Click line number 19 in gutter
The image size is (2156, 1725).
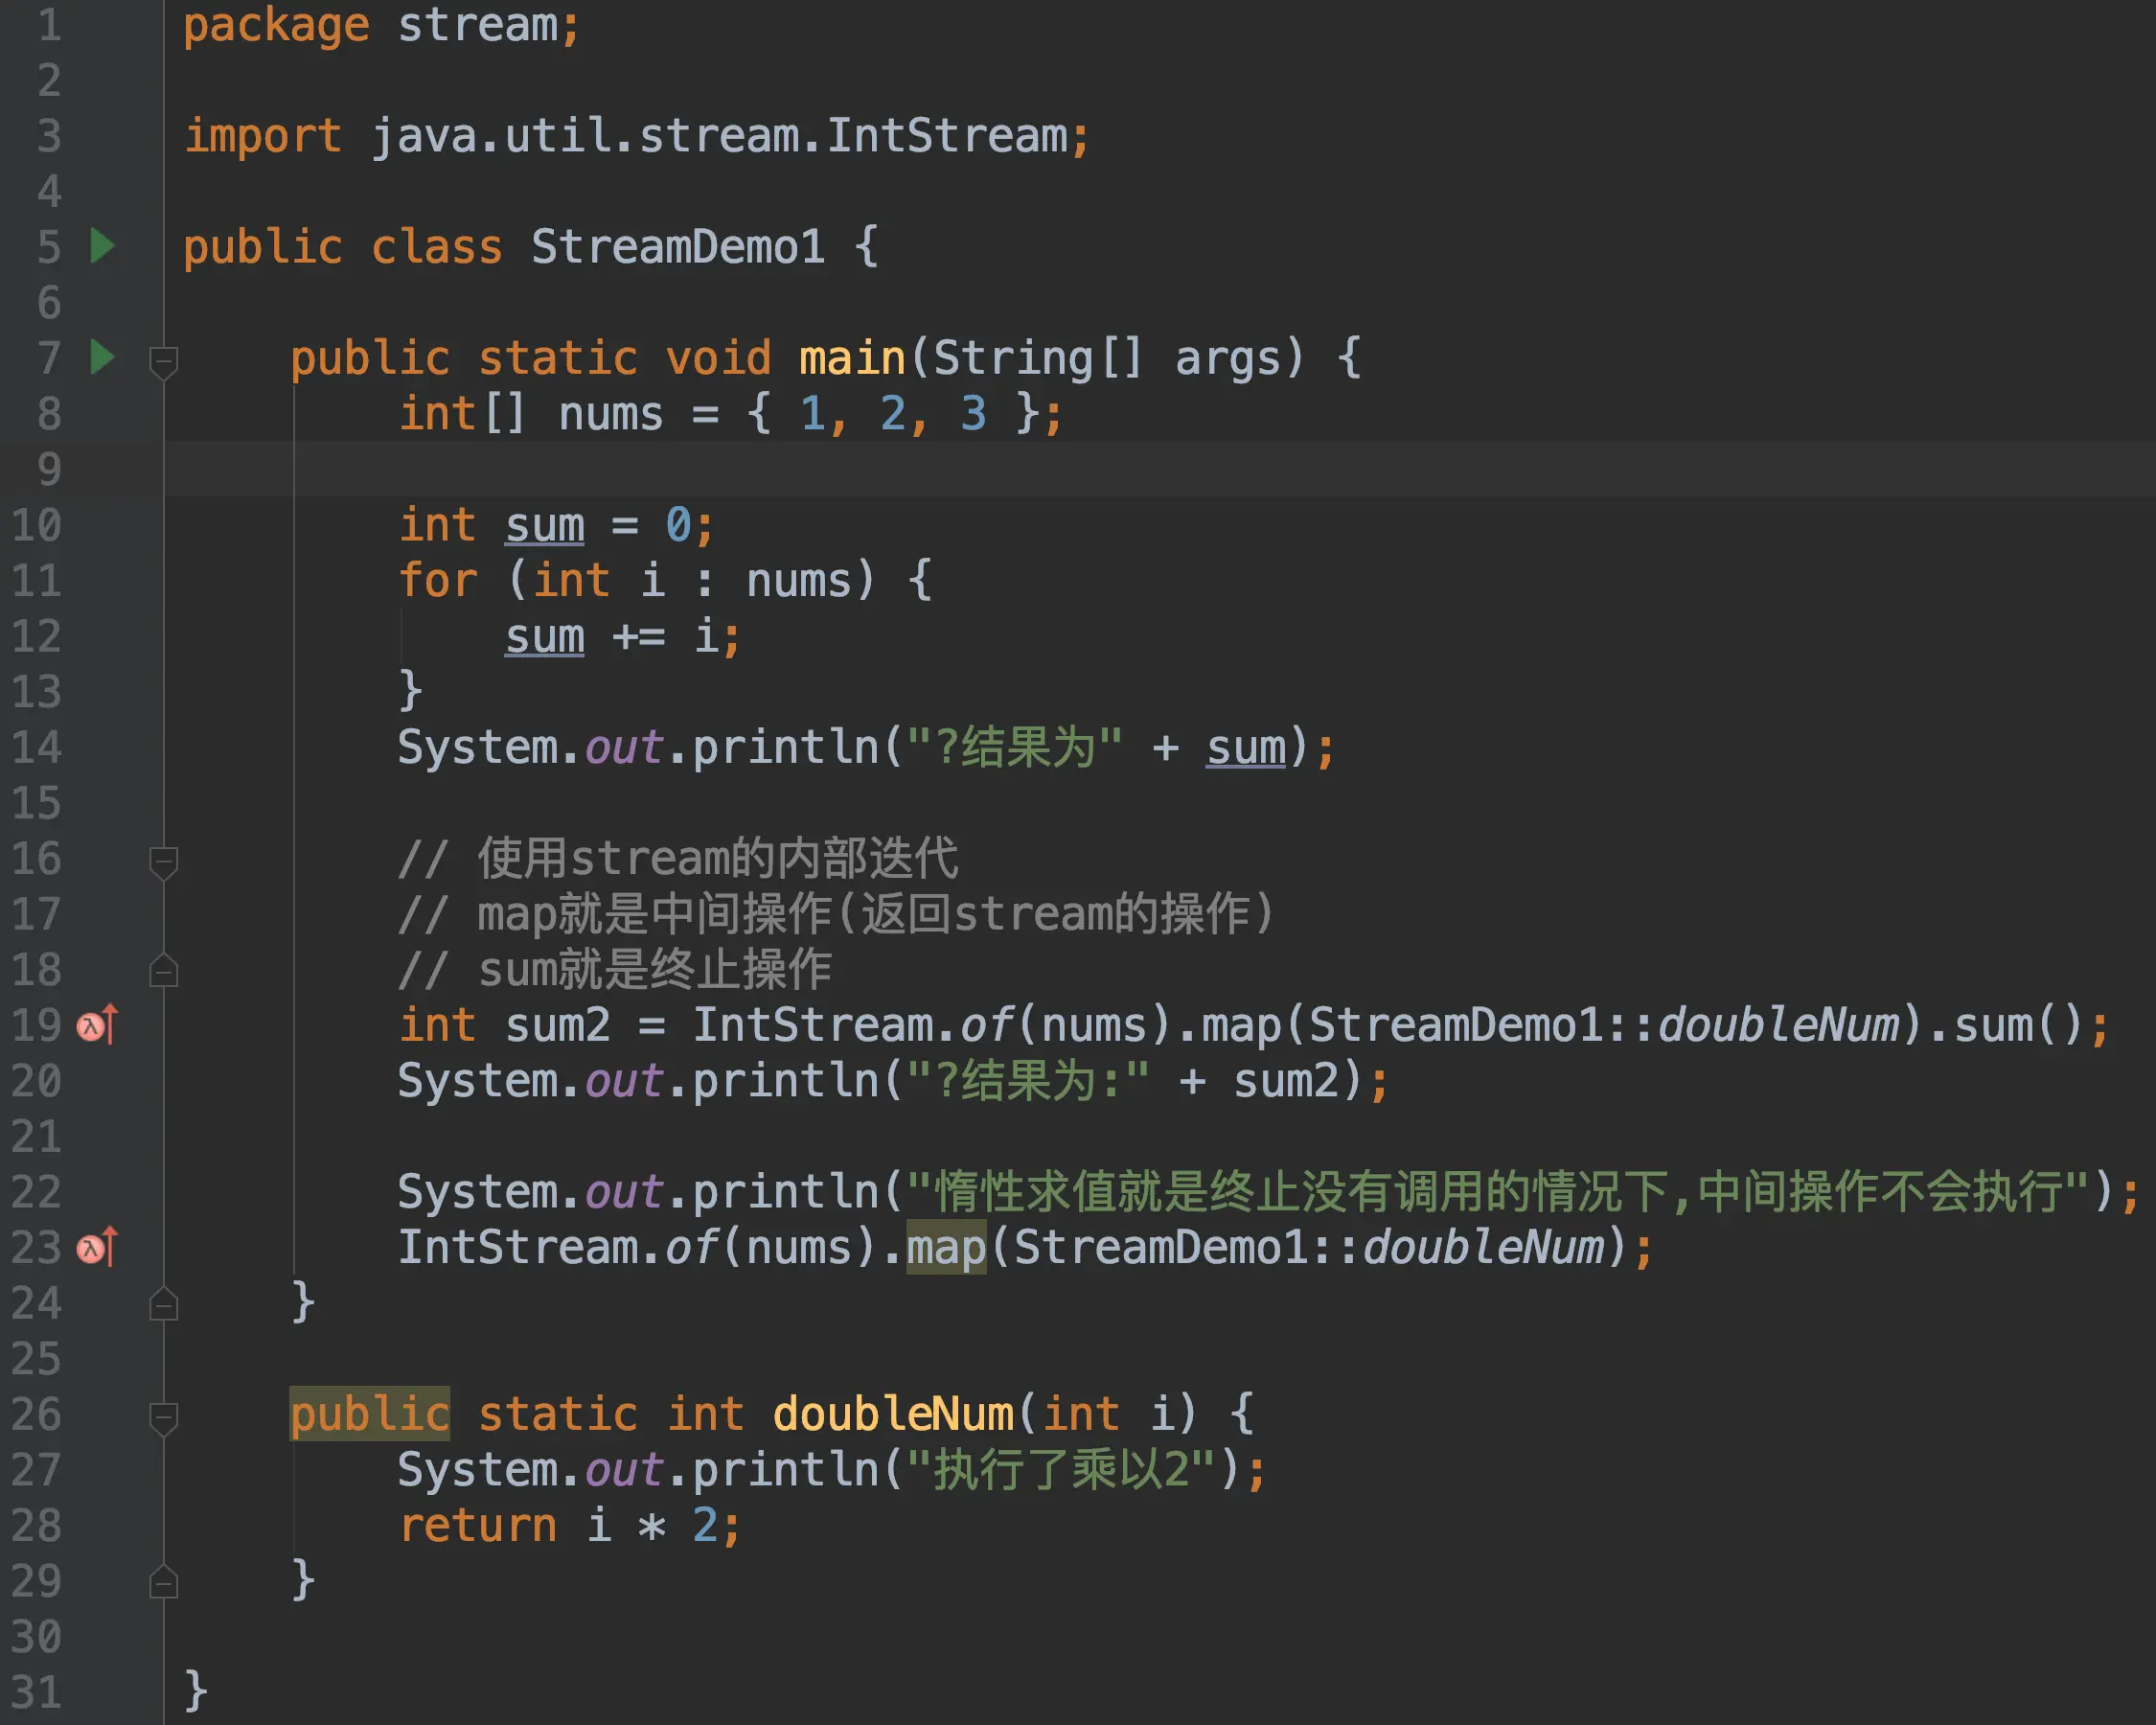(36, 1025)
